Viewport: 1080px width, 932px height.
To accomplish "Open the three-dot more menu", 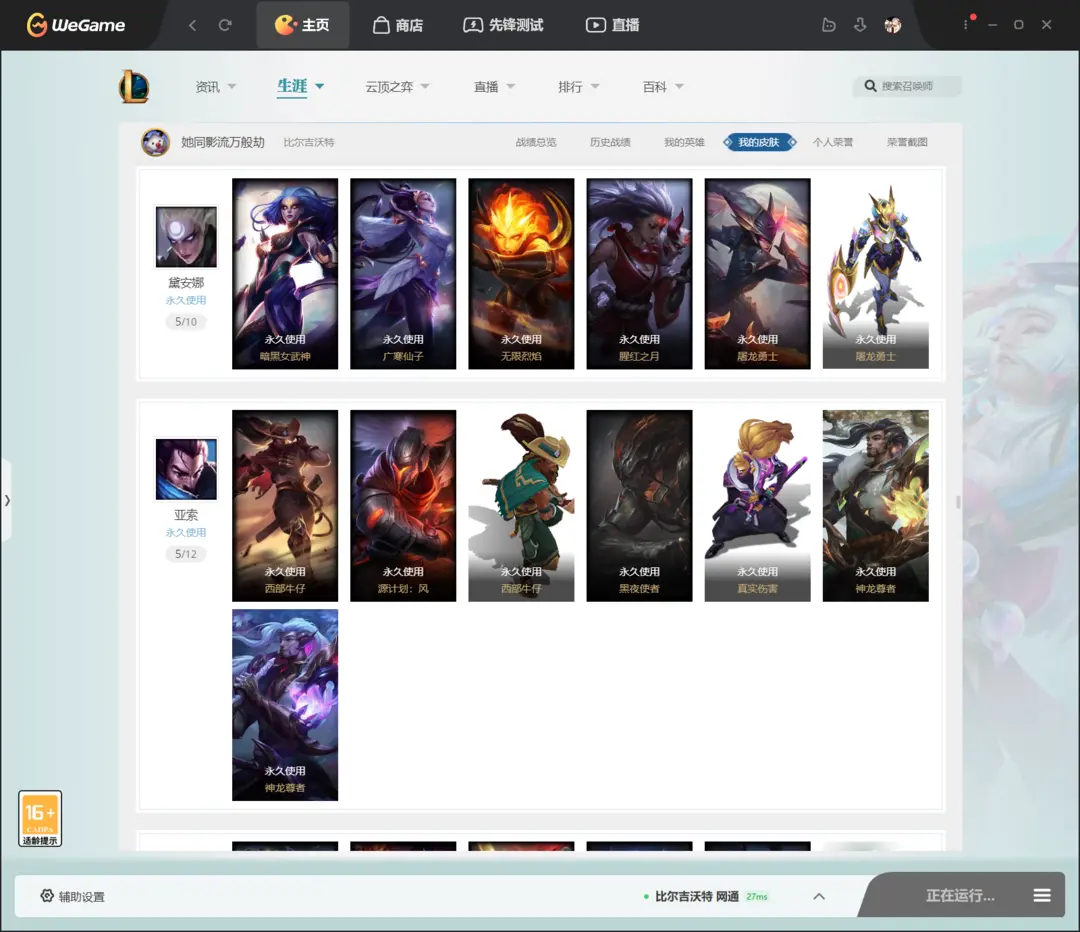I will click(966, 25).
